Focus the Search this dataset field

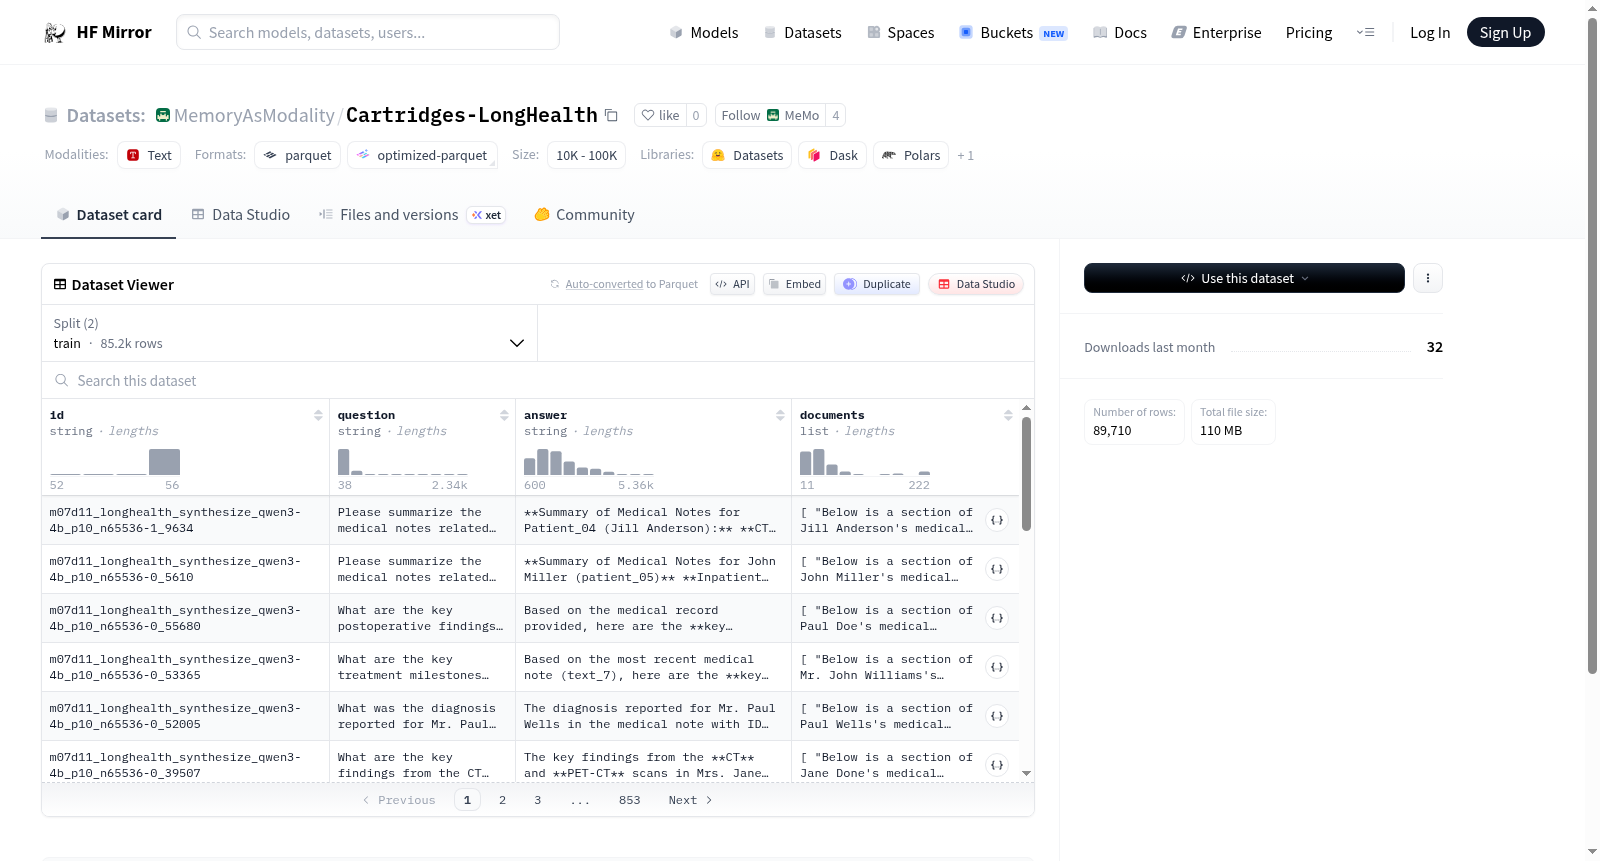coord(538,381)
